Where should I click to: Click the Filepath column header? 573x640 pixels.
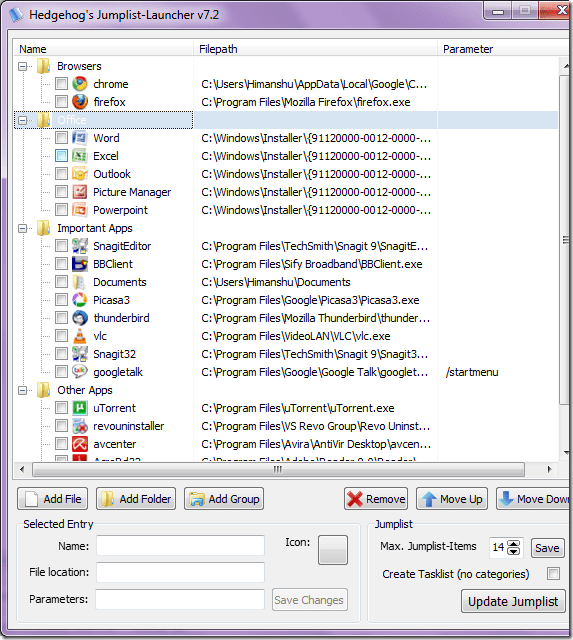(315, 49)
